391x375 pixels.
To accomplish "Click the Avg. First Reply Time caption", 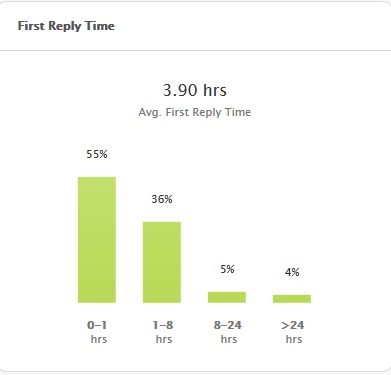I will click(195, 112).
